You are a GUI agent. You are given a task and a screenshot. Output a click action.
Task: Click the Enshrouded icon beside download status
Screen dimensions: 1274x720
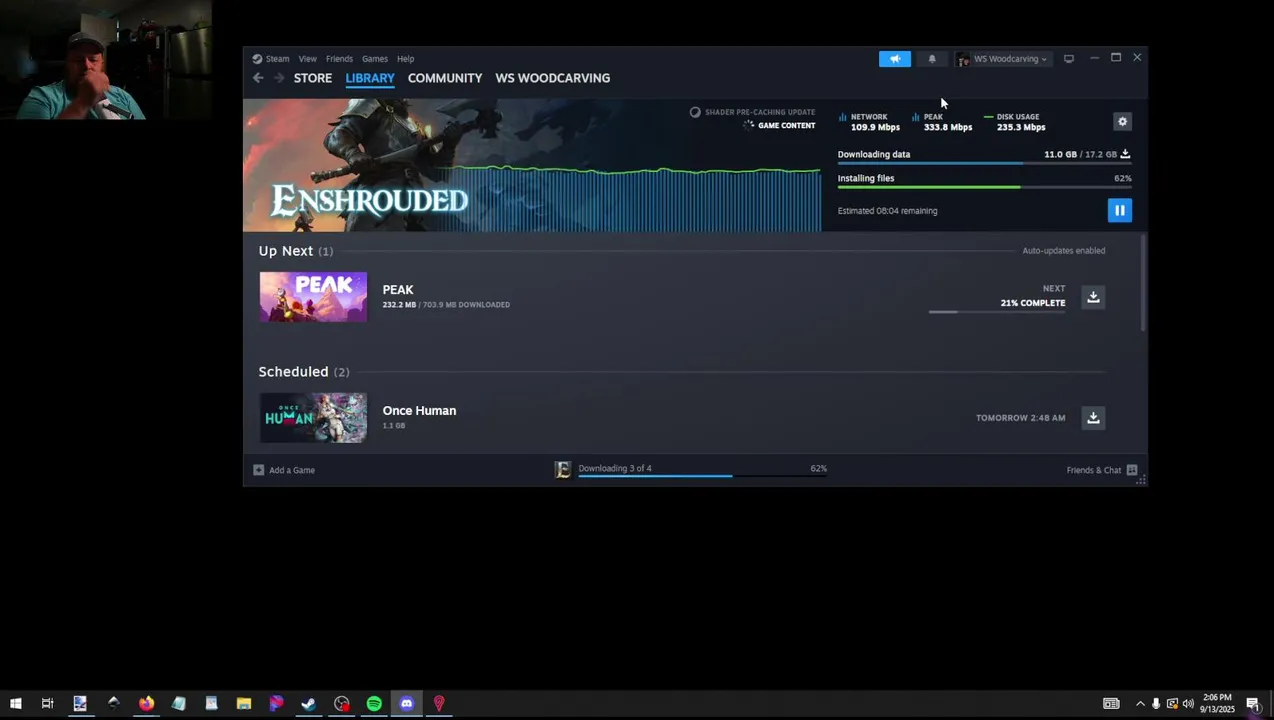pyautogui.click(x=563, y=470)
